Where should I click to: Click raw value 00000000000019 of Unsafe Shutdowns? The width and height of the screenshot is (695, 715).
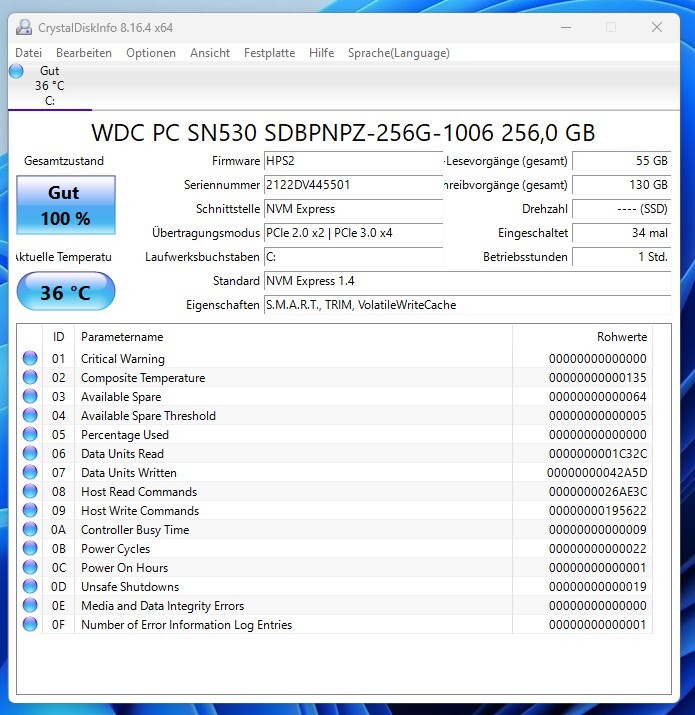[x=597, y=587]
